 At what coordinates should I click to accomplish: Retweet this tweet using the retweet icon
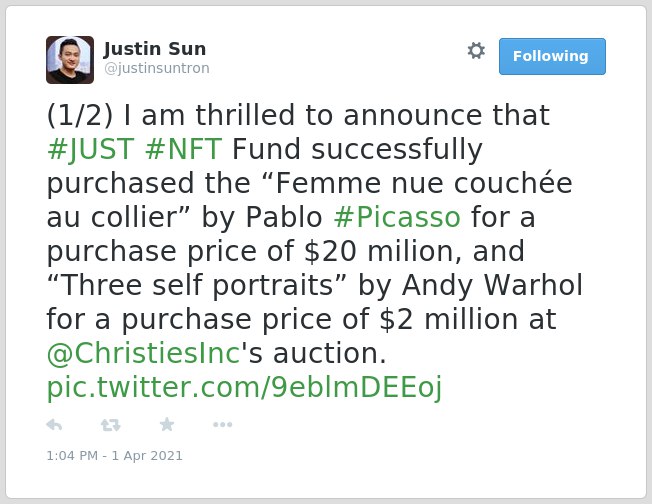(111, 425)
